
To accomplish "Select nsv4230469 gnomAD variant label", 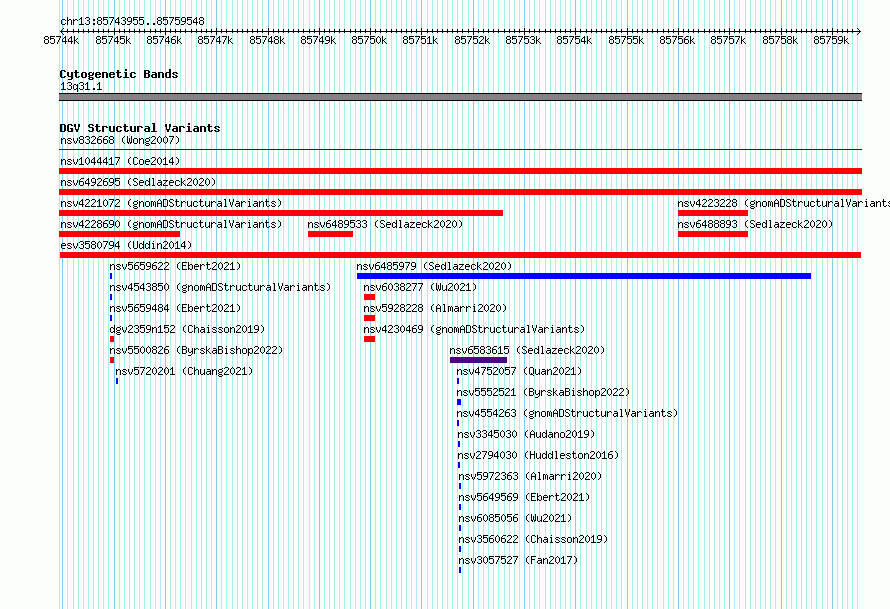I will tap(474, 329).
